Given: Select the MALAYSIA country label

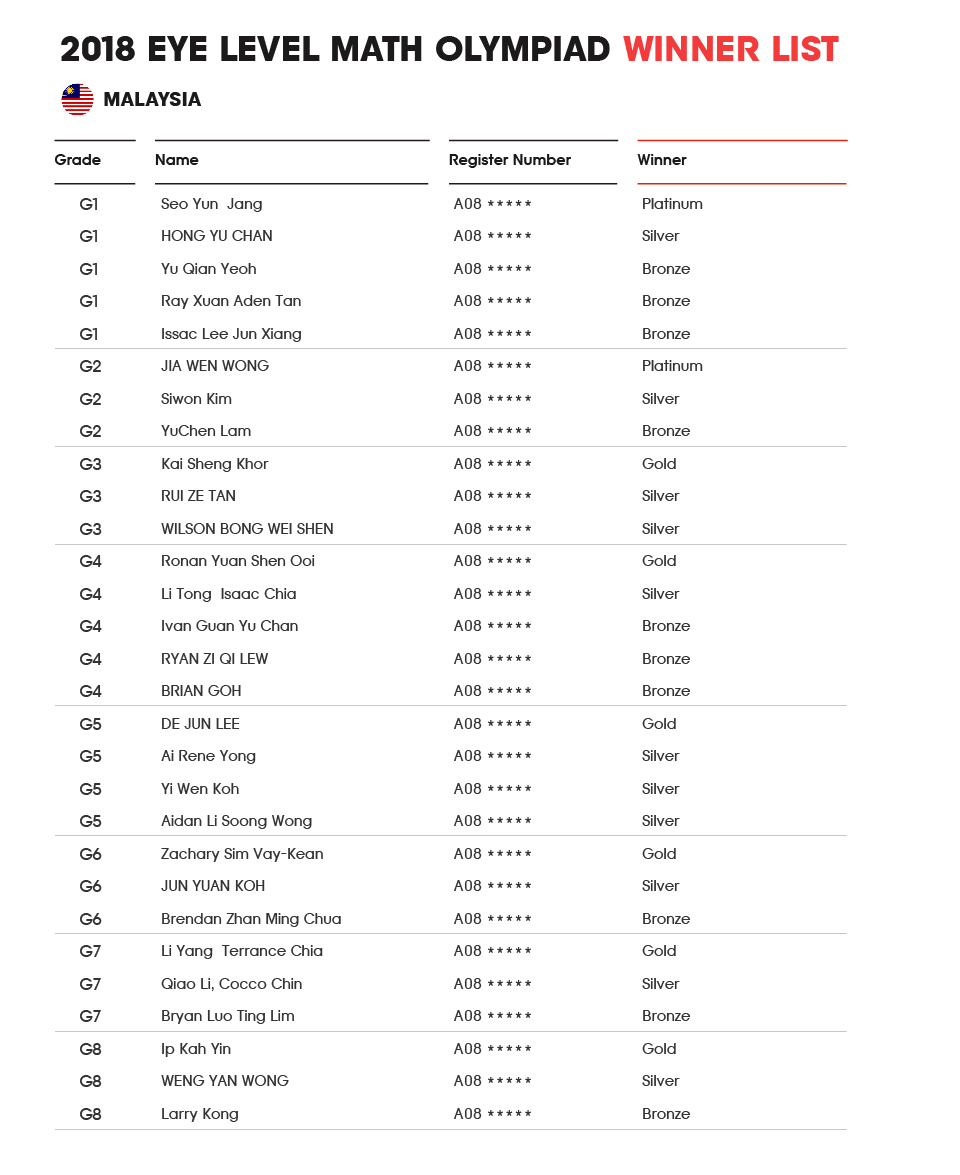Looking at the screenshot, I should 152,100.
